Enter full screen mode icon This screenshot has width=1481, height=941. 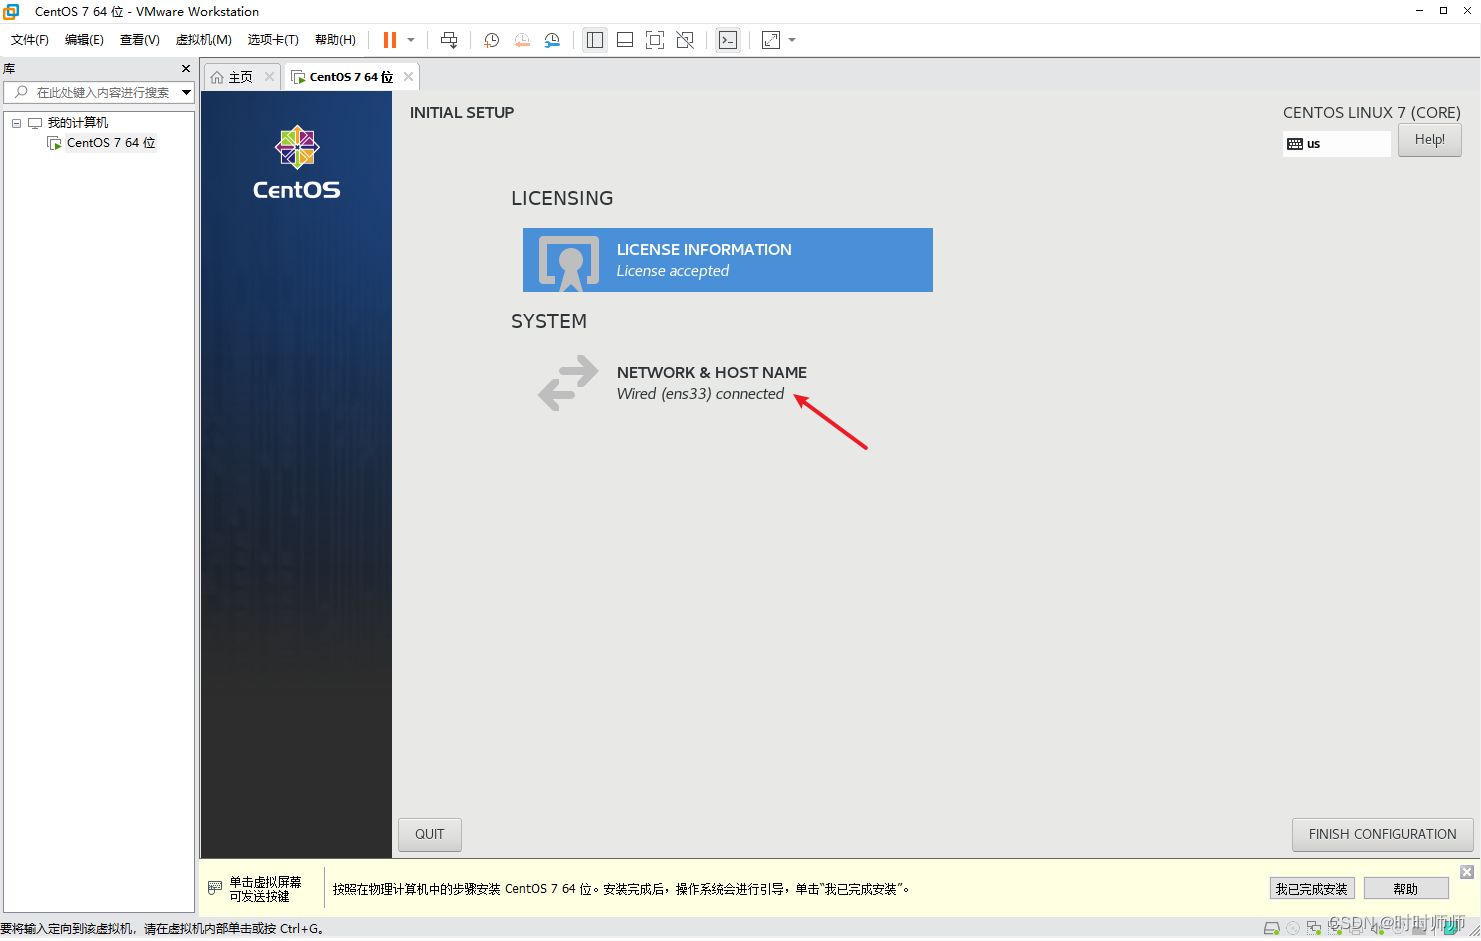(655, 40)
